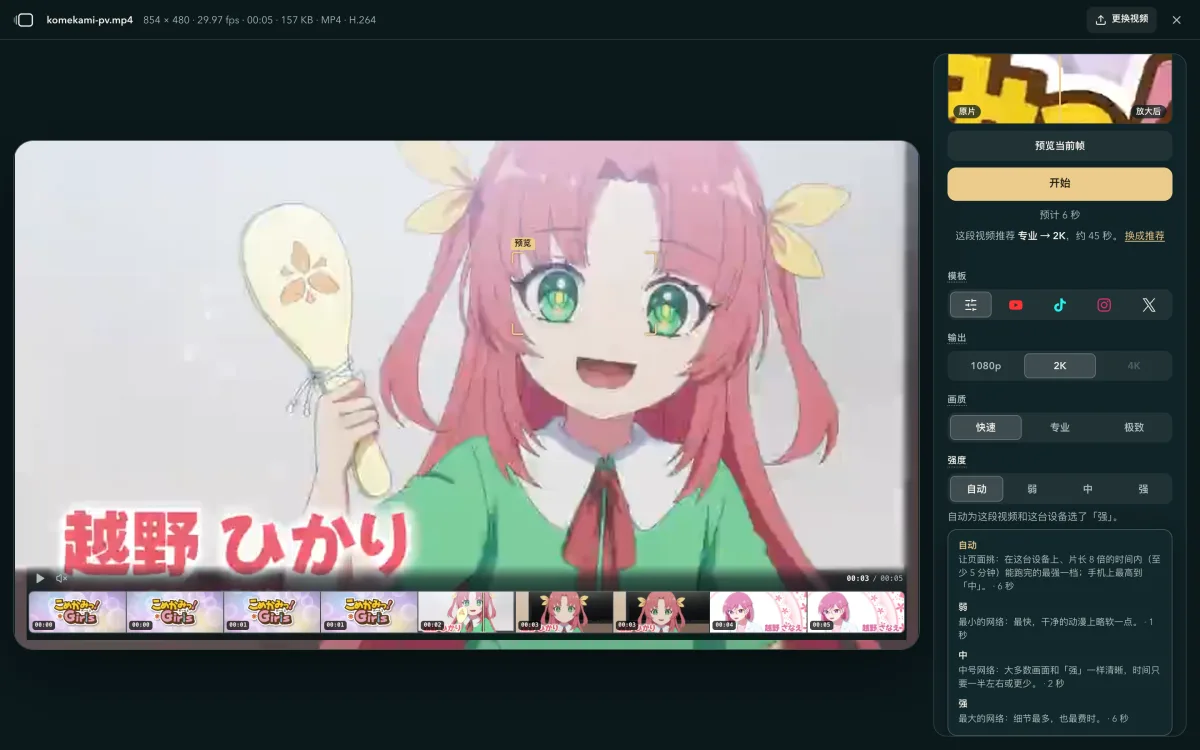Set output to 1080p

click(x=986, y=366)
